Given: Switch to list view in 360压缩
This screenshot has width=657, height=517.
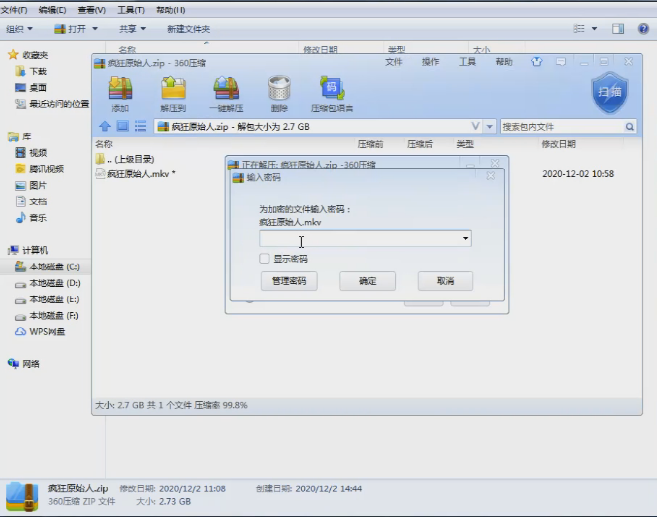Looking at the screenshot, I should (x=140, y=126).
